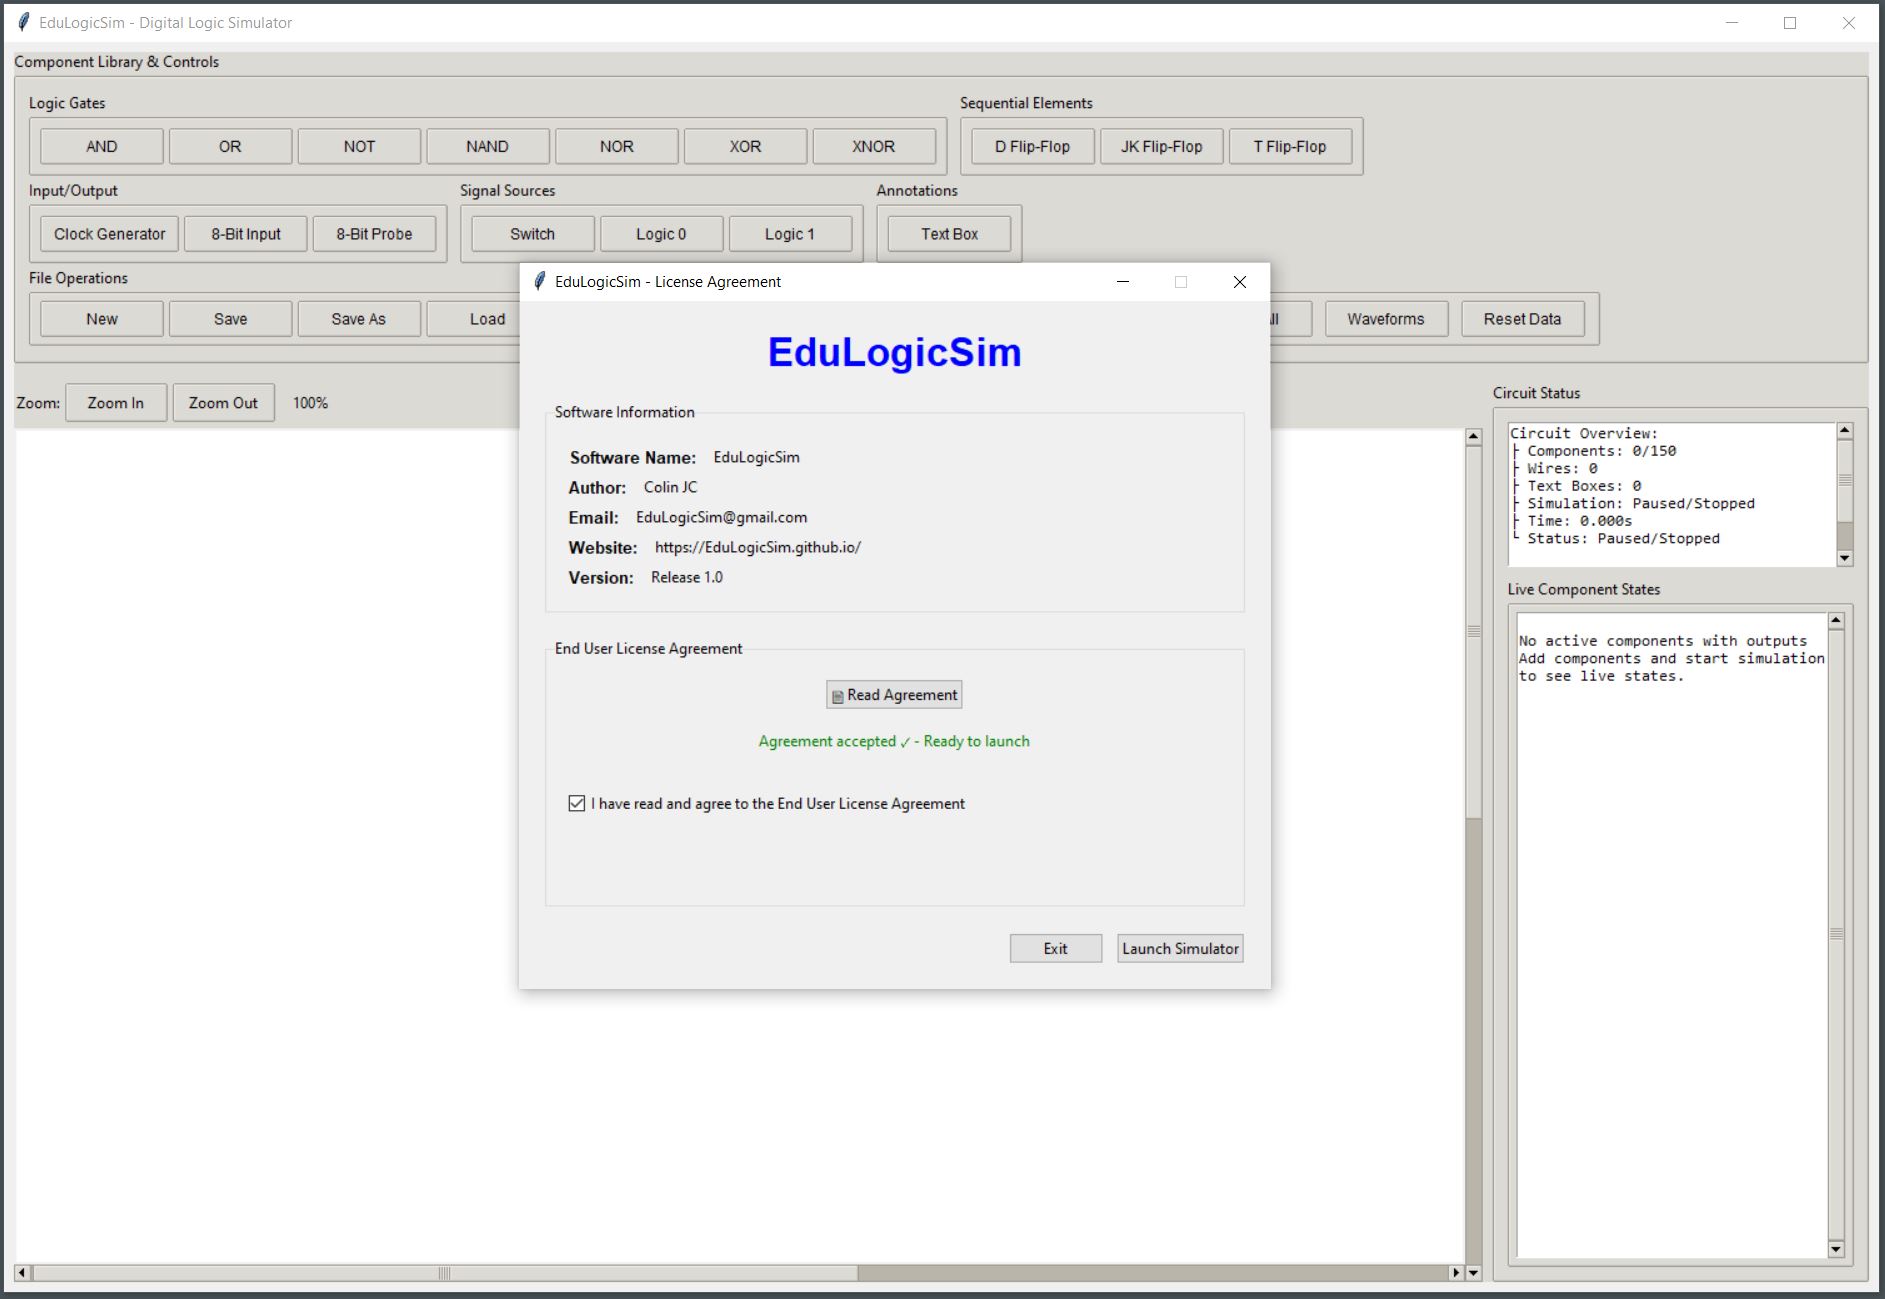Click the email address EduLogicSim@gmail.com
Image resolution: width=1885 pixels, height=1299 pixels.
click(x=722, y=517)
